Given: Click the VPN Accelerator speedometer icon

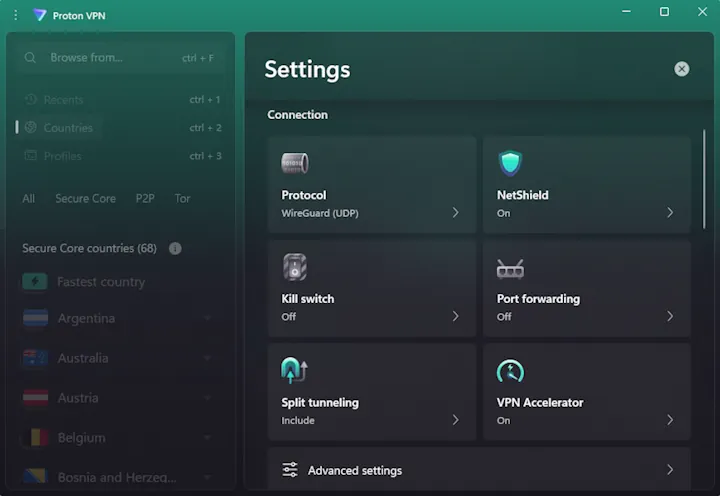Looking at the screenshot, I should tap(510, 372).
